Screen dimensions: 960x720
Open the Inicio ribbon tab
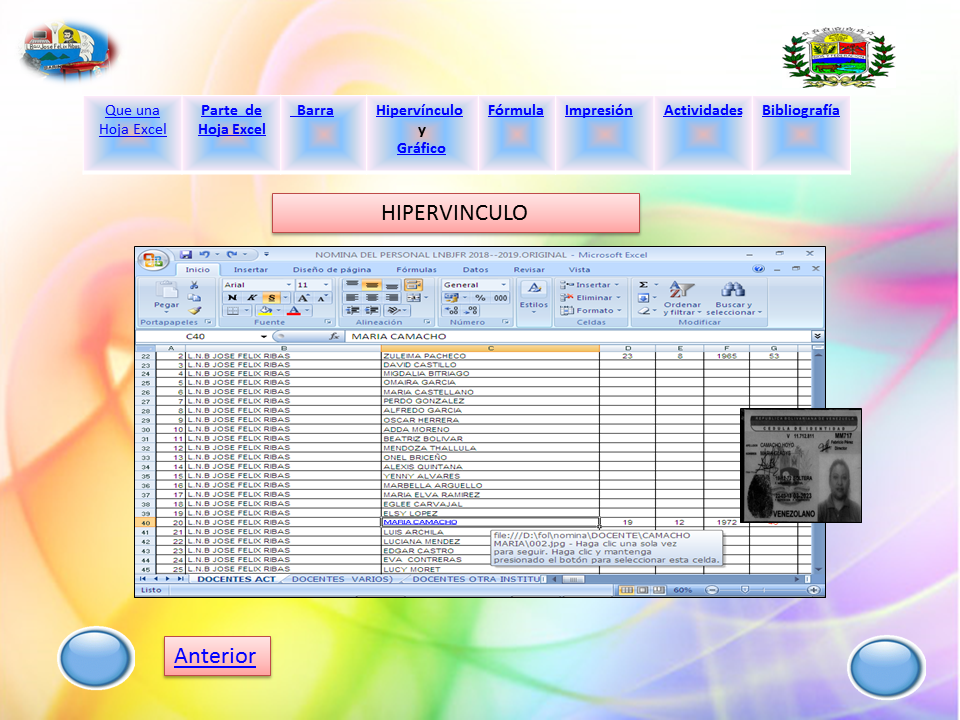pos(198,269)
